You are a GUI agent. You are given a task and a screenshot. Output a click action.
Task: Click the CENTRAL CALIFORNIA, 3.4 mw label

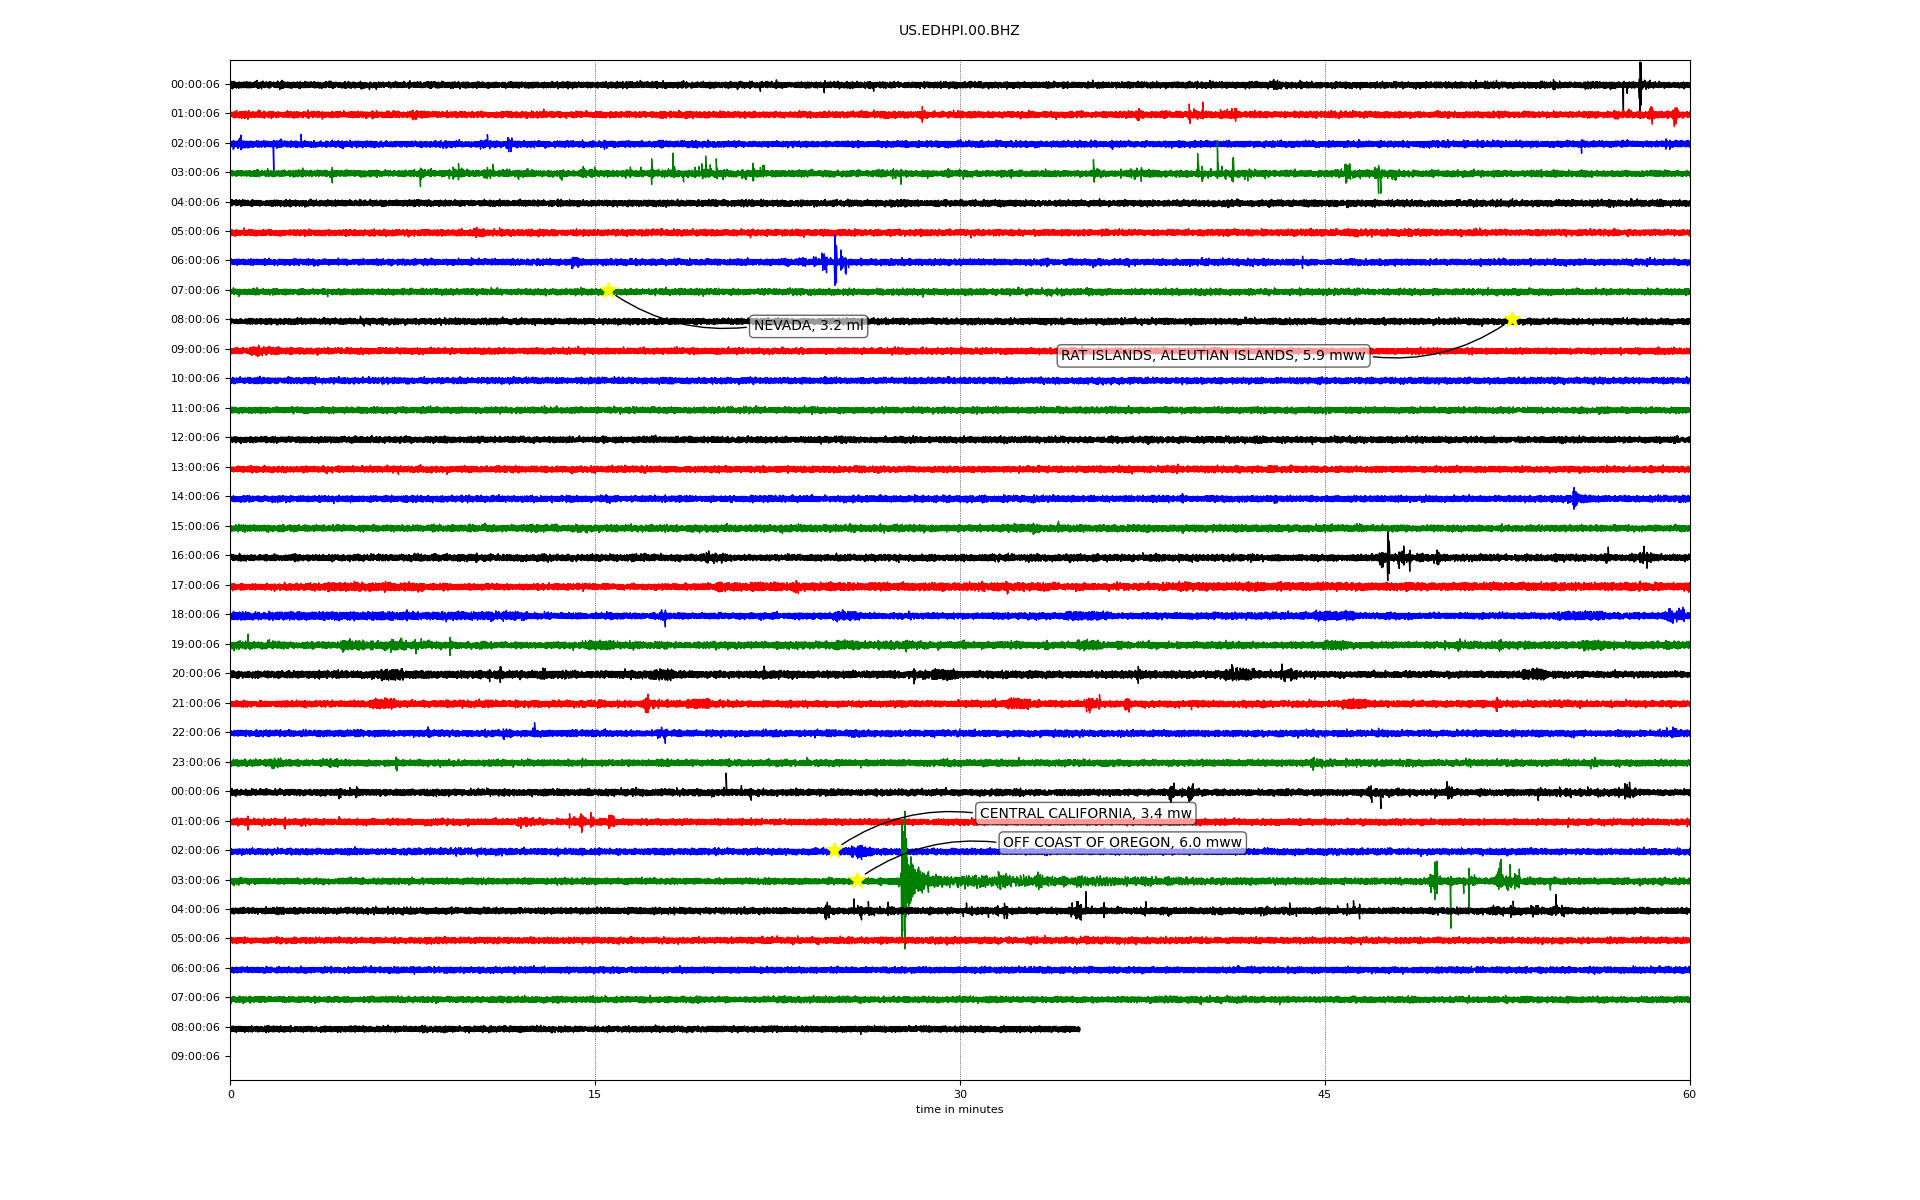1085,813
